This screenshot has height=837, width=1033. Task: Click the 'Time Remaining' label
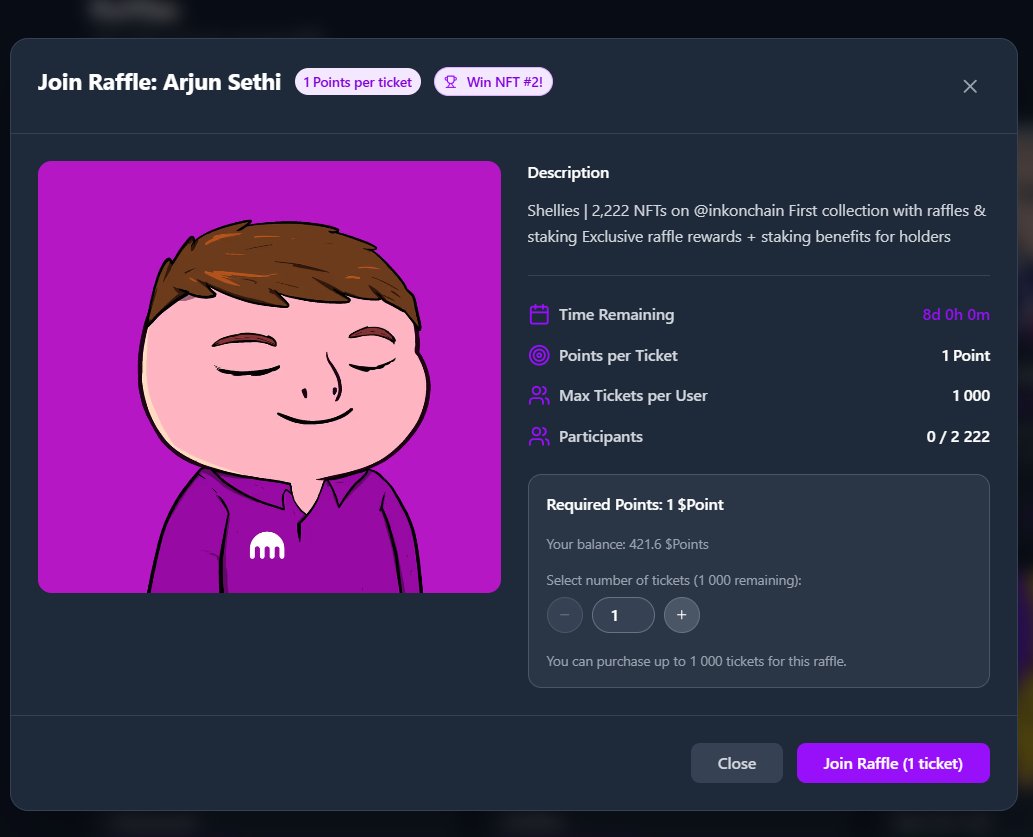(x=616, y=314)
